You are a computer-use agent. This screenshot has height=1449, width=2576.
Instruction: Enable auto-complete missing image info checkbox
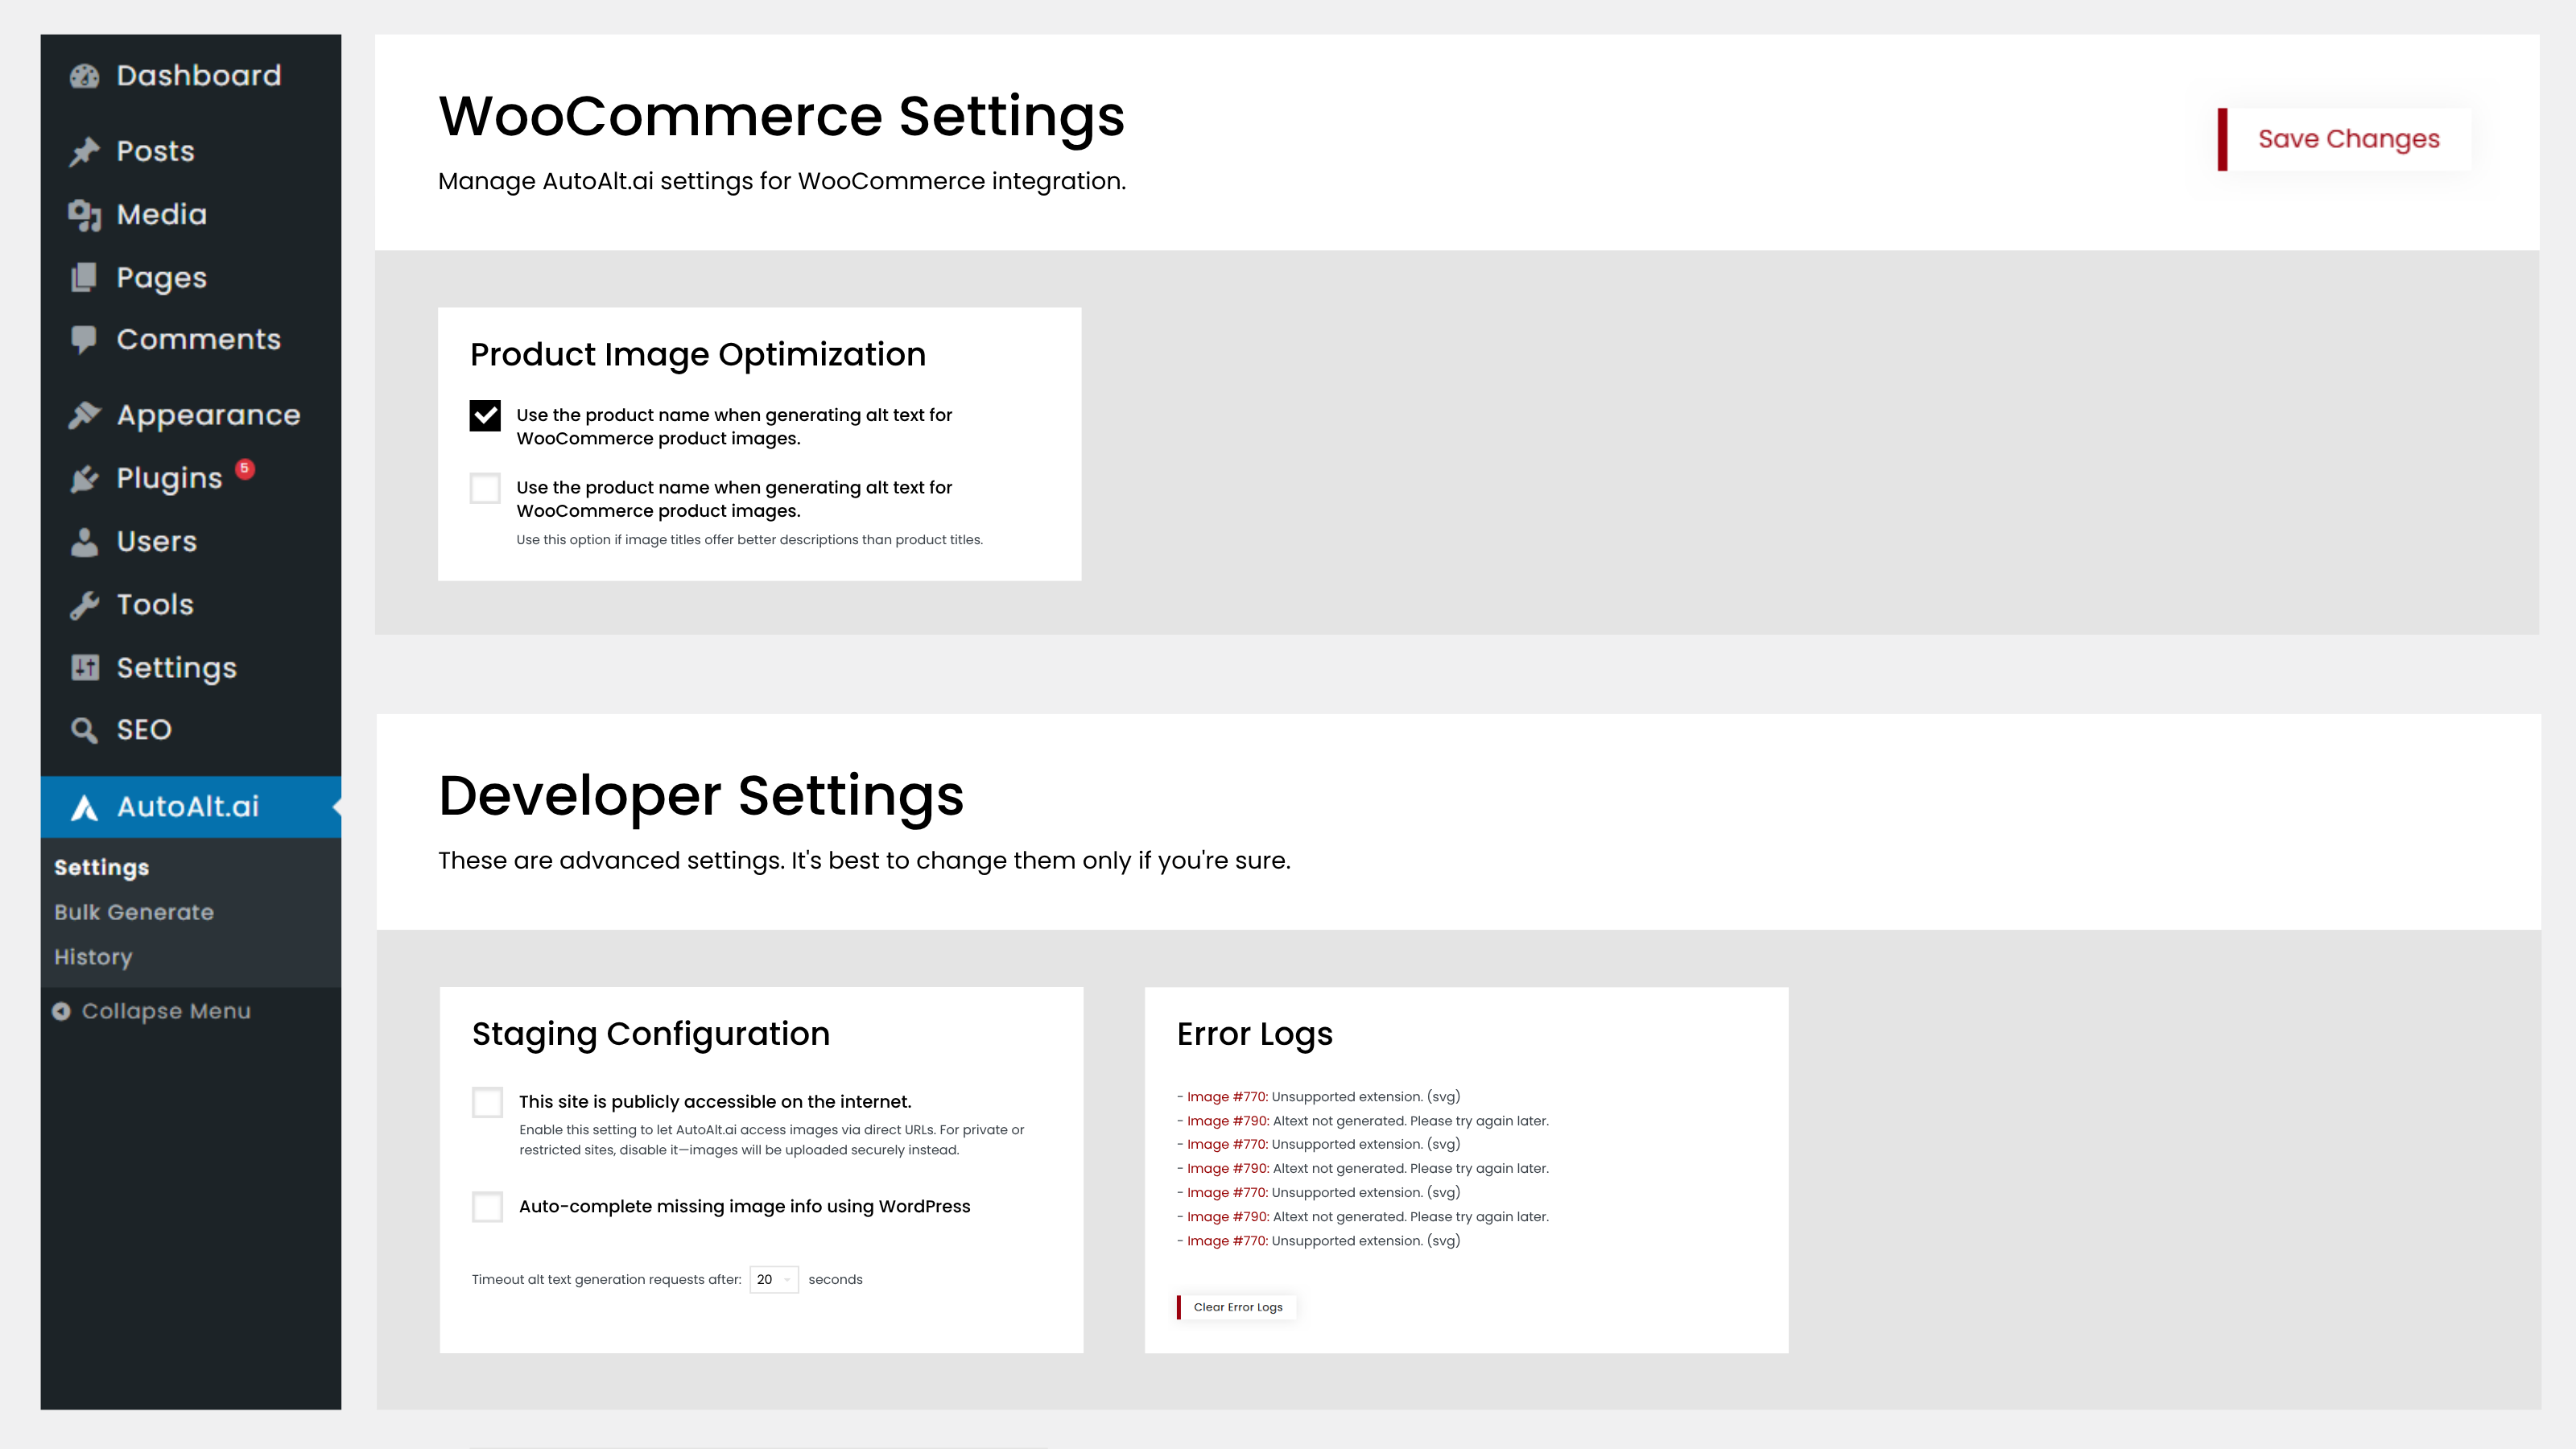click(x=487, y=1207)
